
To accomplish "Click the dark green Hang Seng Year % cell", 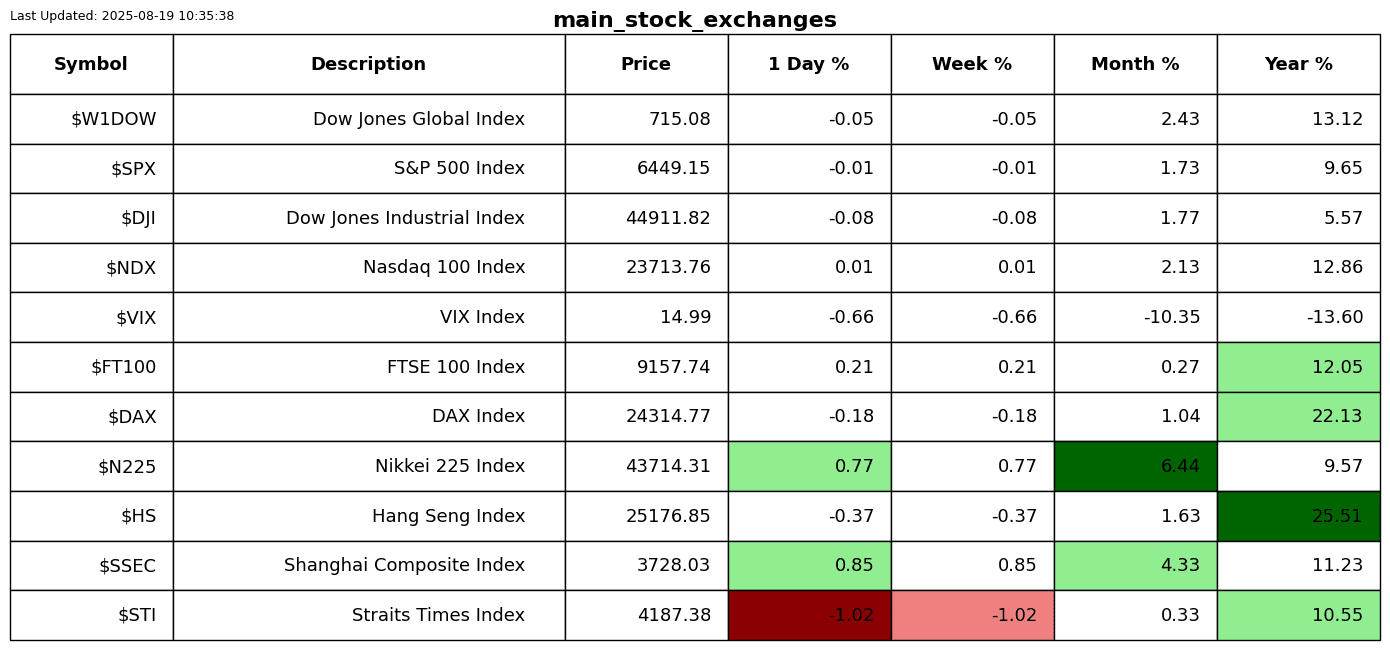I will point(1298,517).
